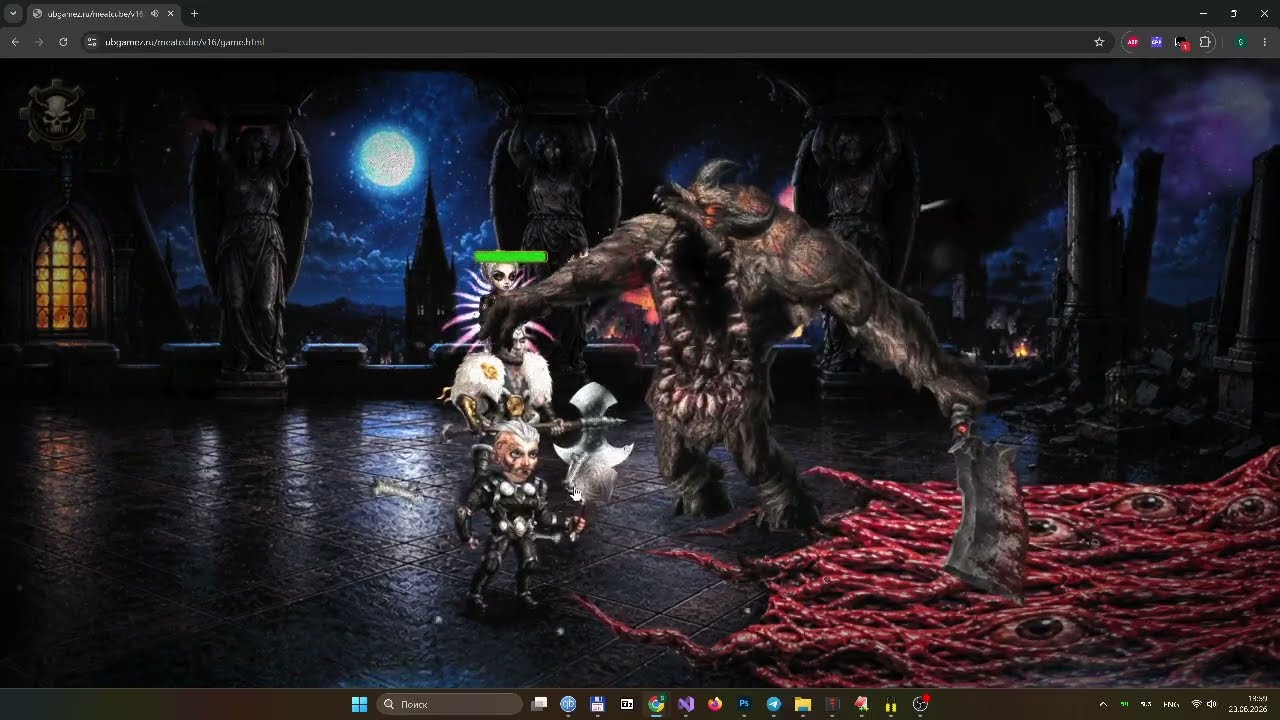
Task: Bookmark this page with the star icon
Action: coord(1099,42)
